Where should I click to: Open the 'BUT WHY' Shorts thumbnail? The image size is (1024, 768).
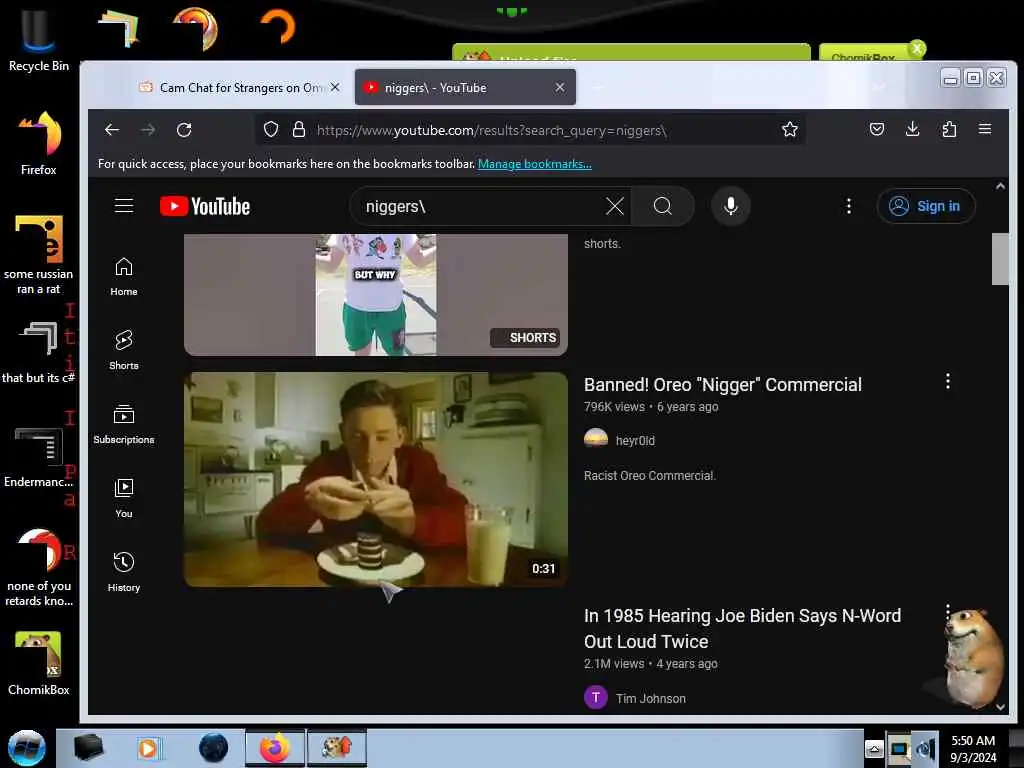376,295
